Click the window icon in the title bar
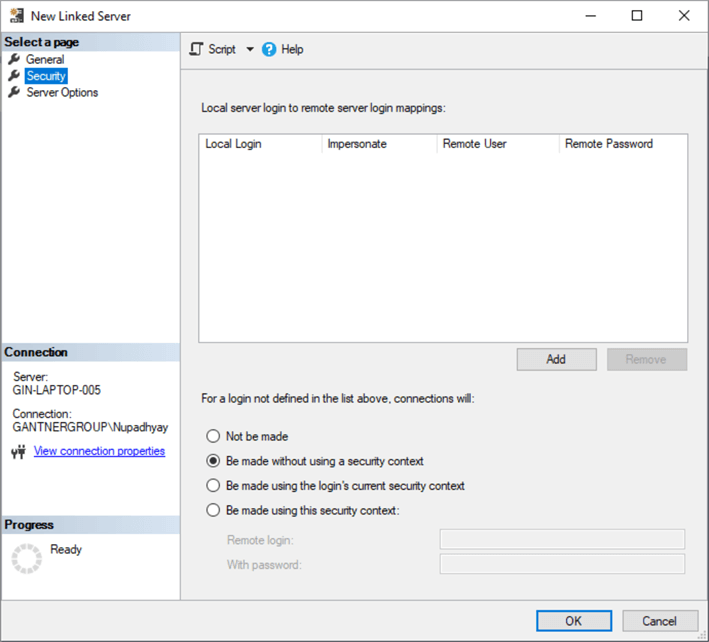The height and width of the screenshot is (642, 709). 15,16
